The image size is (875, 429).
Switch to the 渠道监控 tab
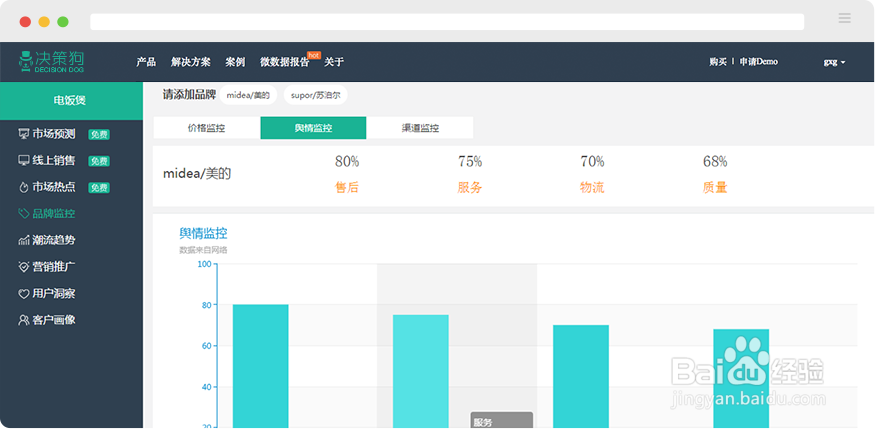[420, 128]
